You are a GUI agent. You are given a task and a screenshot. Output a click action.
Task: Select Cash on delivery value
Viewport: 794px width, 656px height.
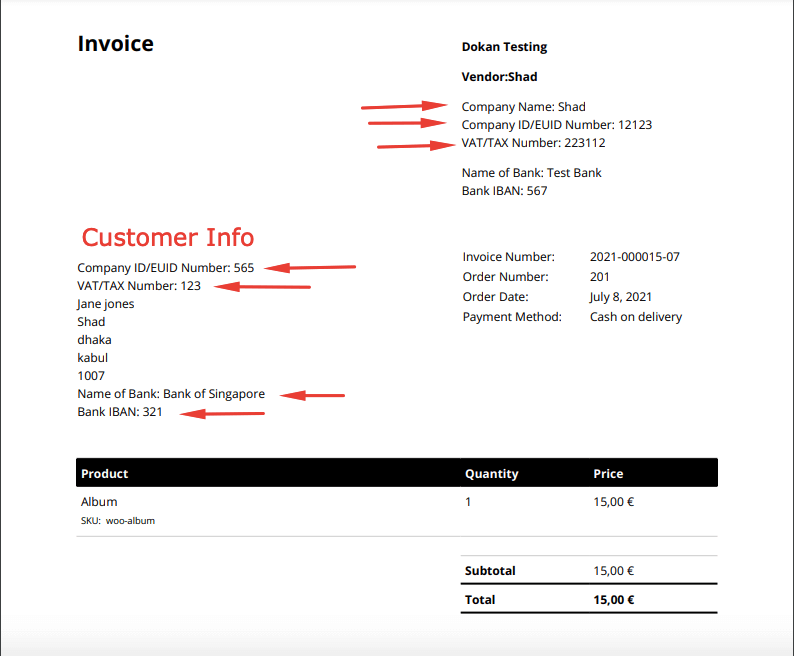[636, 317]
